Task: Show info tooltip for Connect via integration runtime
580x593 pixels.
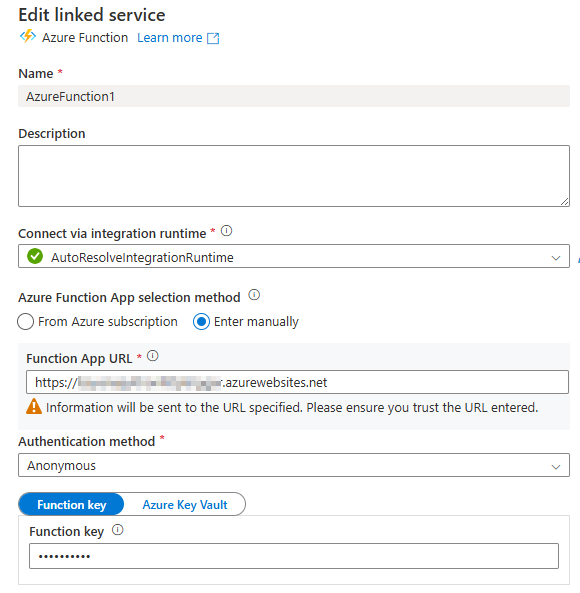Action: 226,231
